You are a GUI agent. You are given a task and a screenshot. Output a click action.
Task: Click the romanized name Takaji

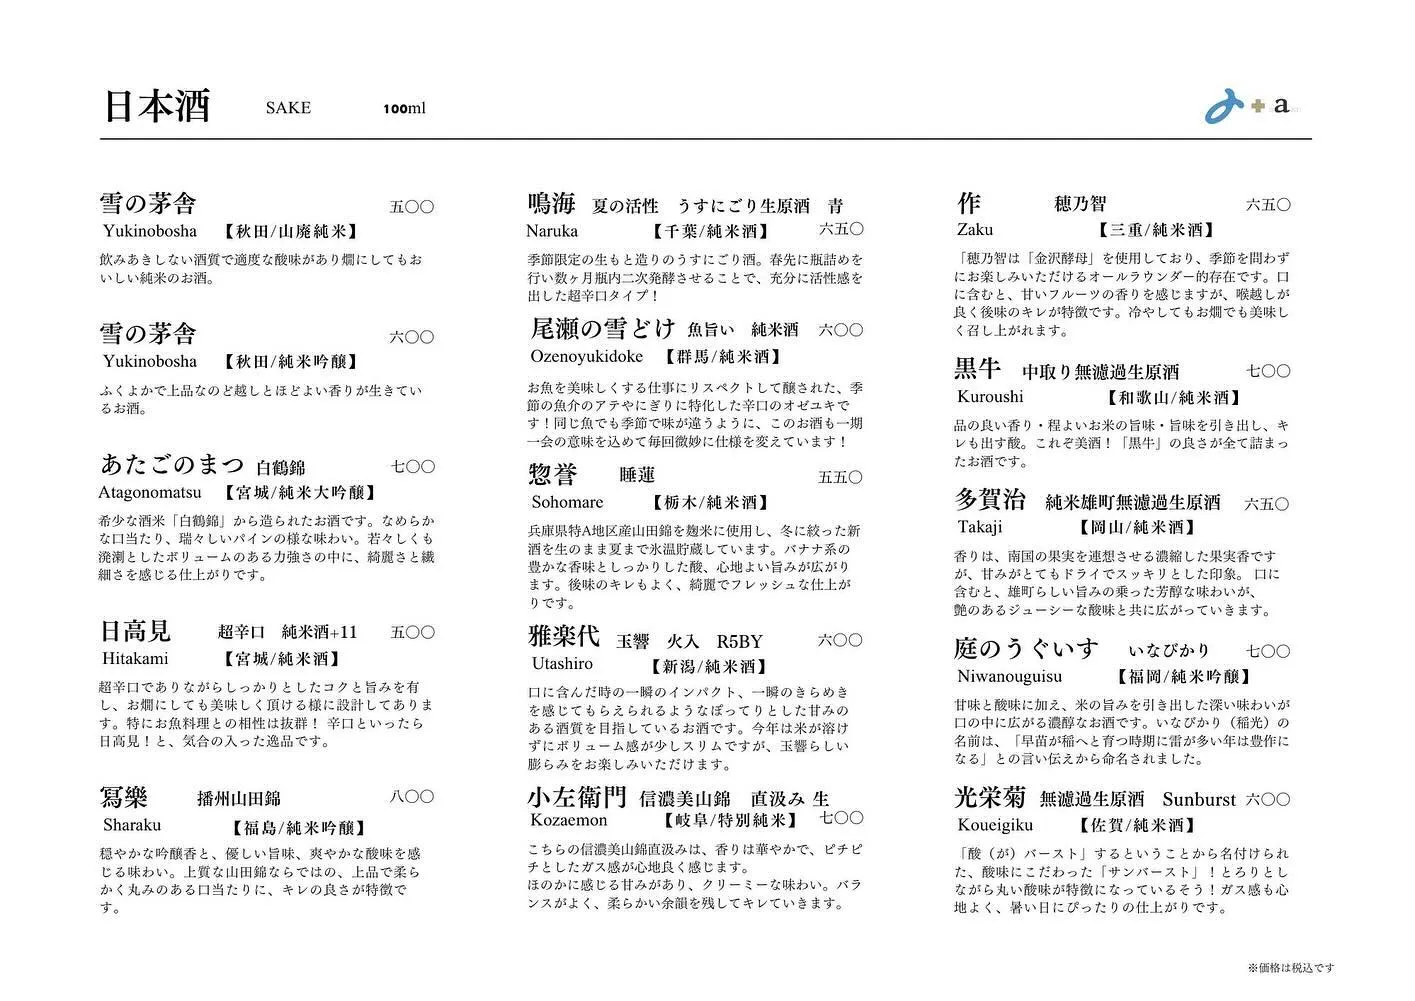[x=979, y=526]
